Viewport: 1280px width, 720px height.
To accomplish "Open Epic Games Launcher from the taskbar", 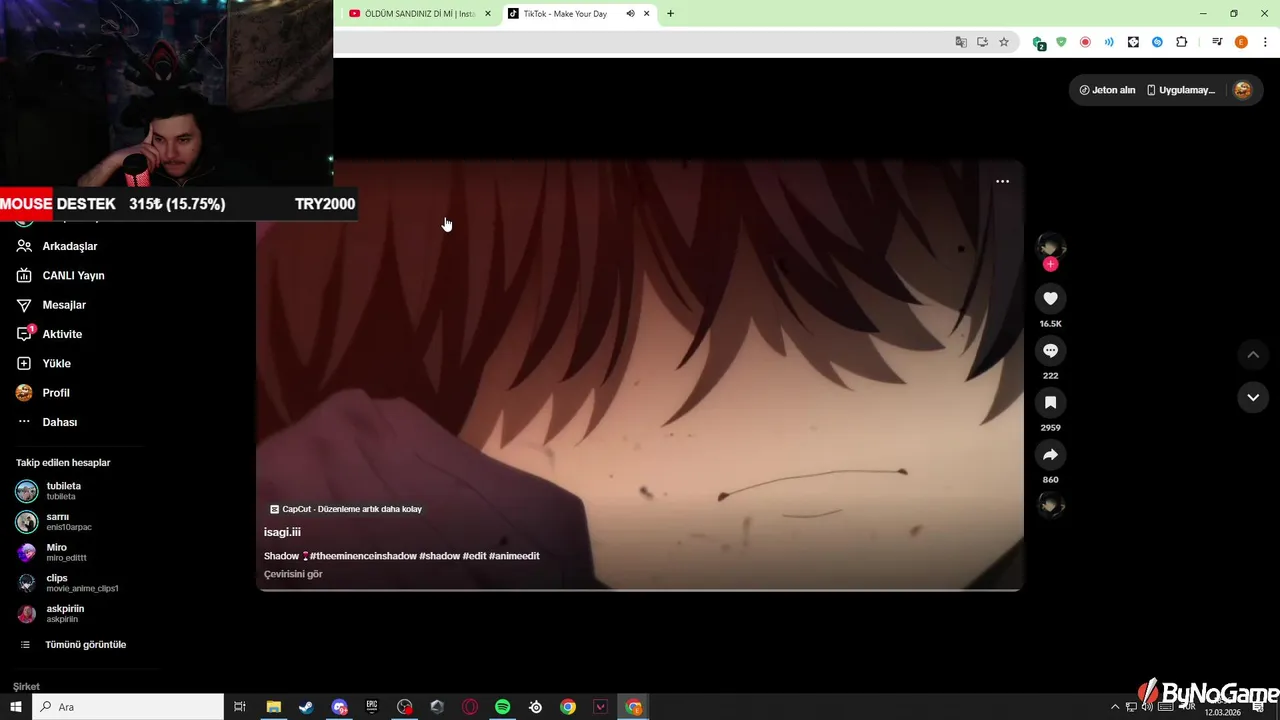I will coord(372,707).
